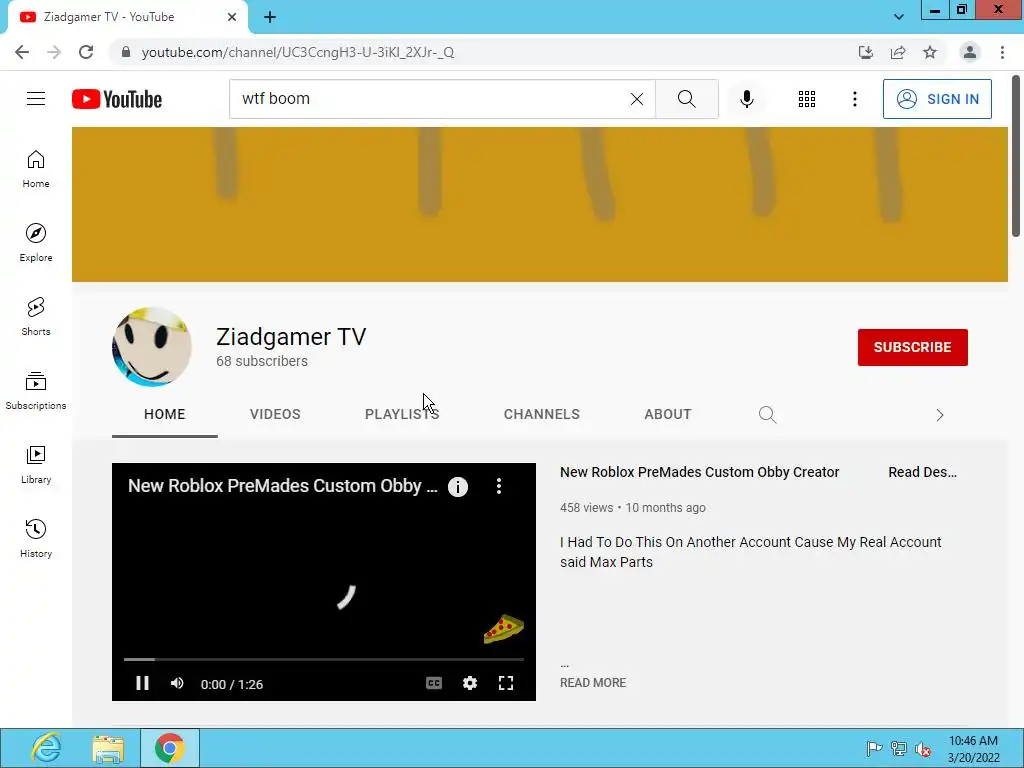This screenshot has width=1024, height=768.
Task: Select the HOME channel tab
Action: point(165,414)
